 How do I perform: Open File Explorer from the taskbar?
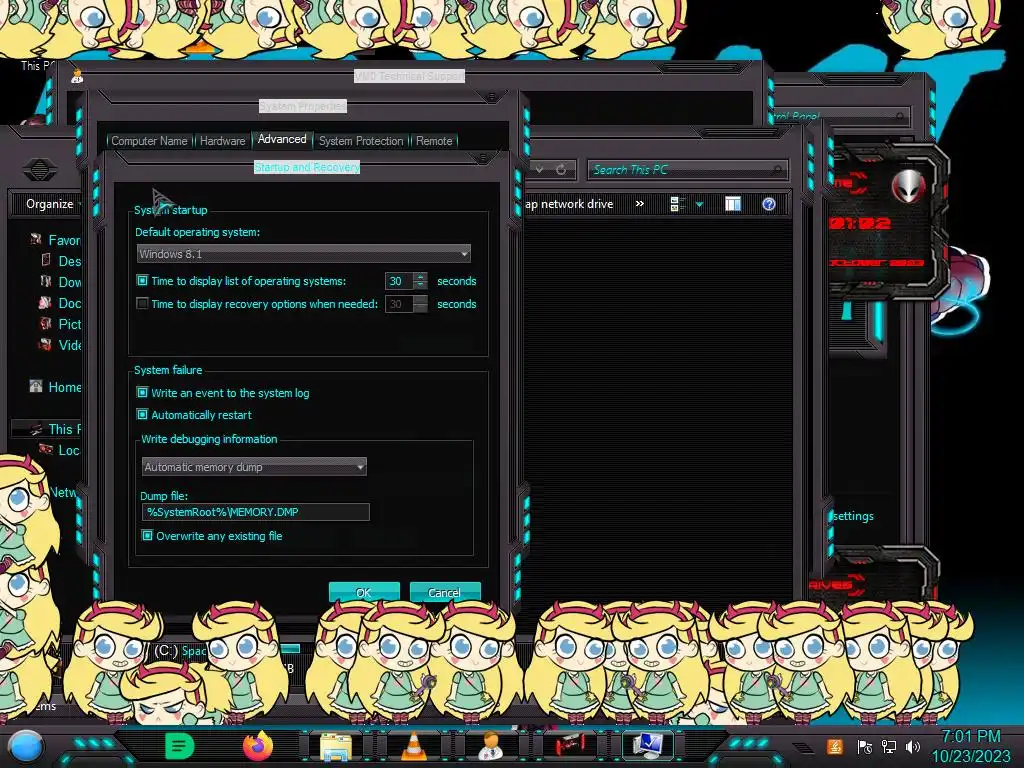[336, 746]
